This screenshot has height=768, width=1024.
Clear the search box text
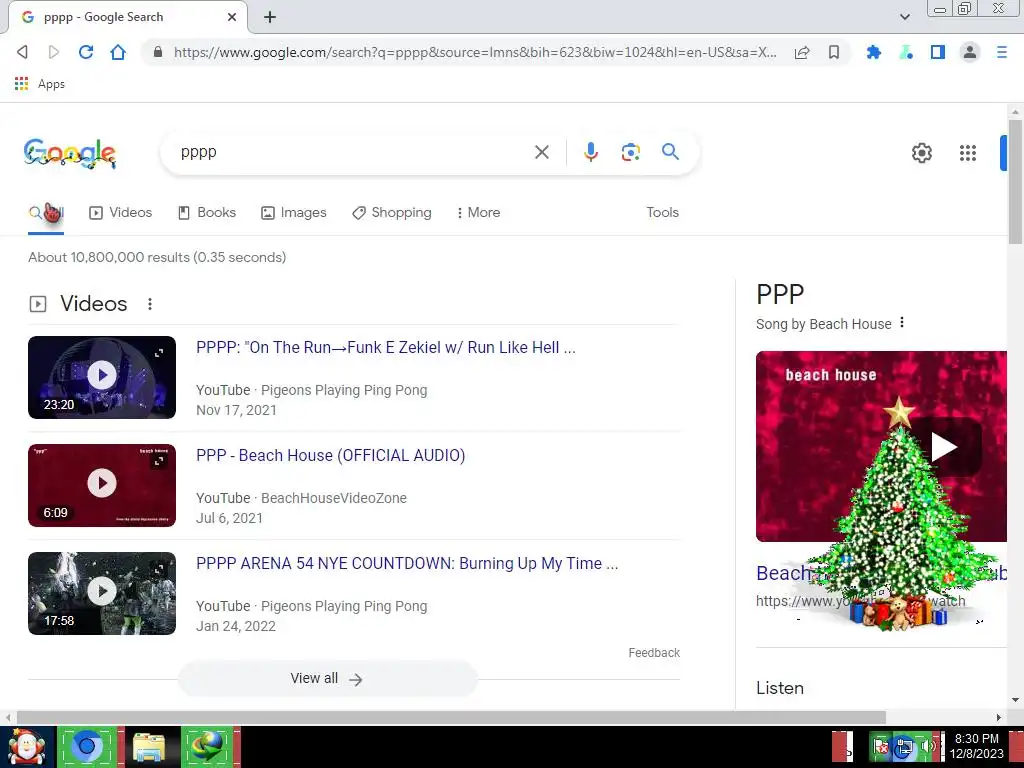click(541, 152)
